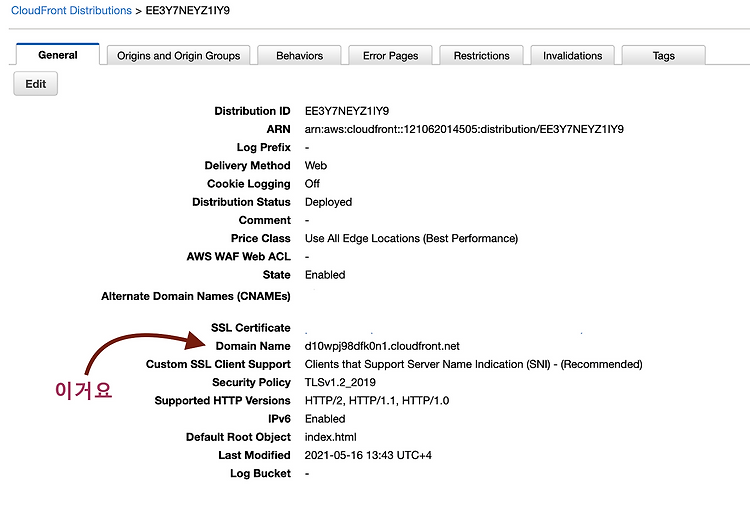The image size is (750, 512).
Task: Click the Domain Name field label
Action: [x=253, y=346]
